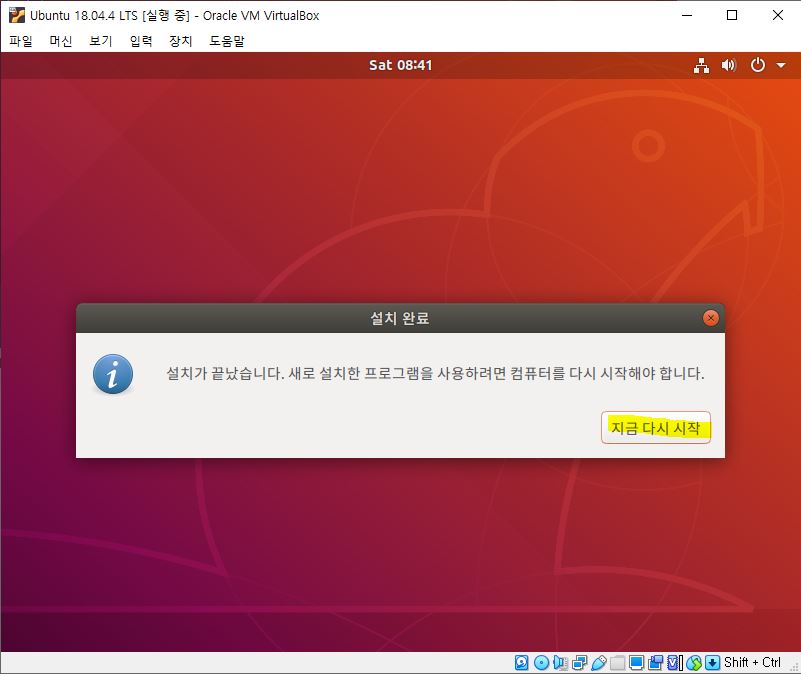Close the 설치 완료 dialog with red X
This screenshot has width=801, height=677.
[711, 318]
